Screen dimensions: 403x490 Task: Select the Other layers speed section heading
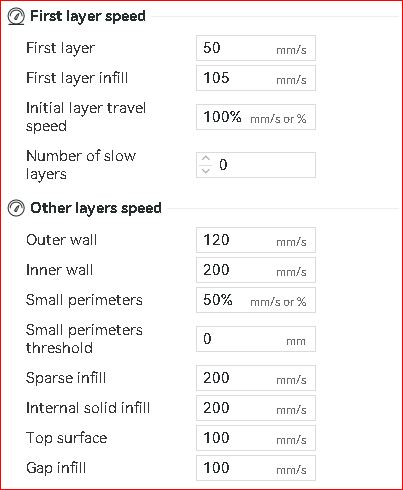[96, 208]
